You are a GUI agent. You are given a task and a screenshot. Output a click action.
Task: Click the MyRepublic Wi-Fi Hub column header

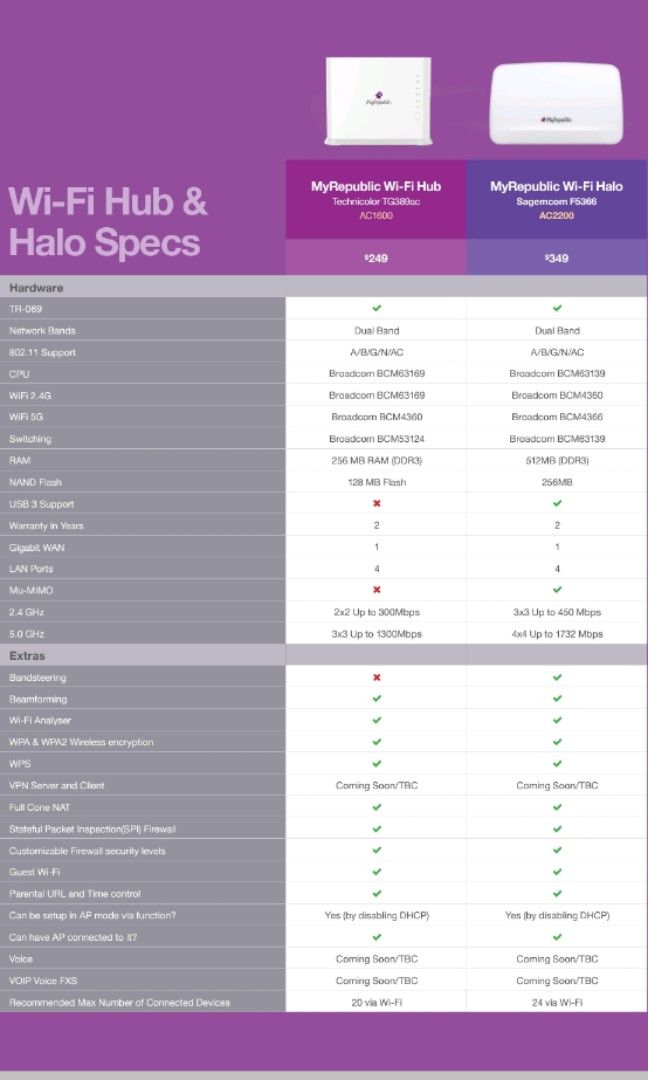376,198
